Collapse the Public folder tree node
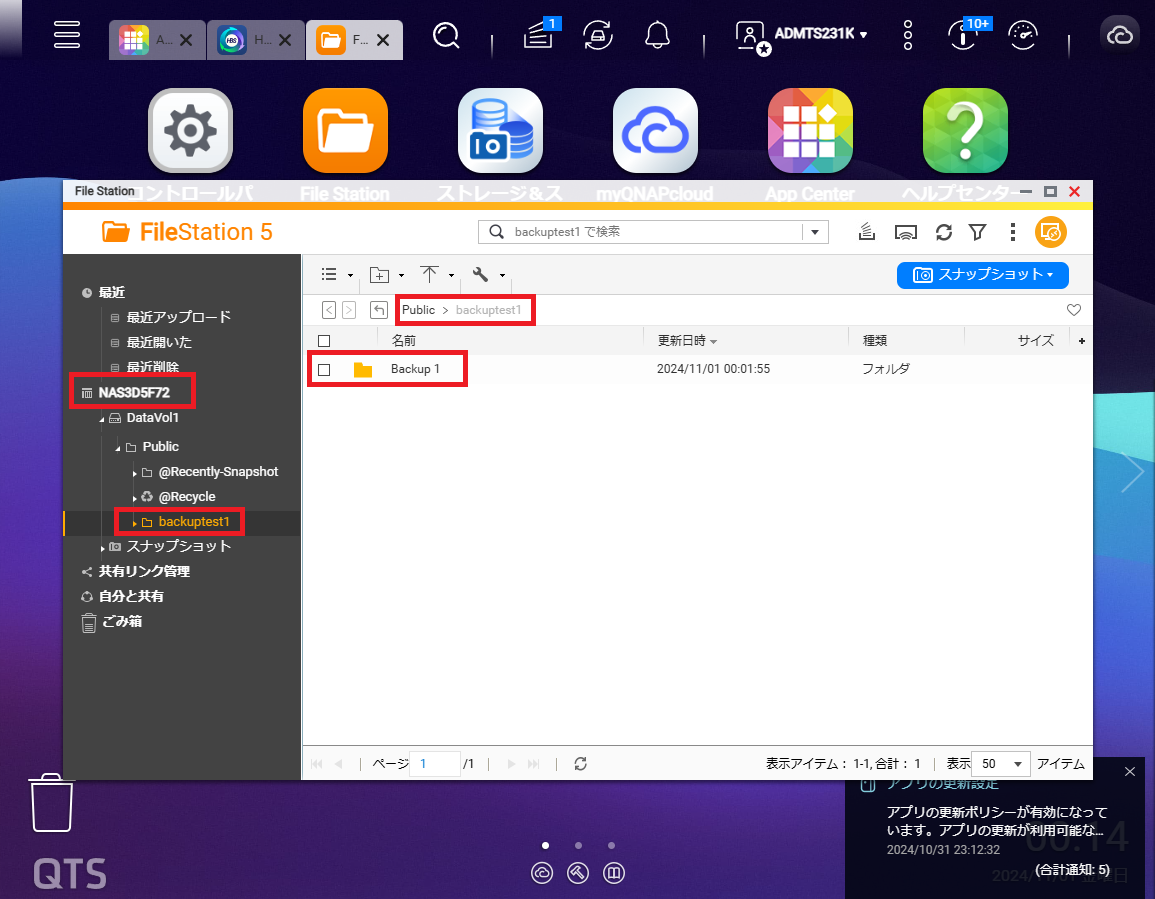 (x=118, y=448)
